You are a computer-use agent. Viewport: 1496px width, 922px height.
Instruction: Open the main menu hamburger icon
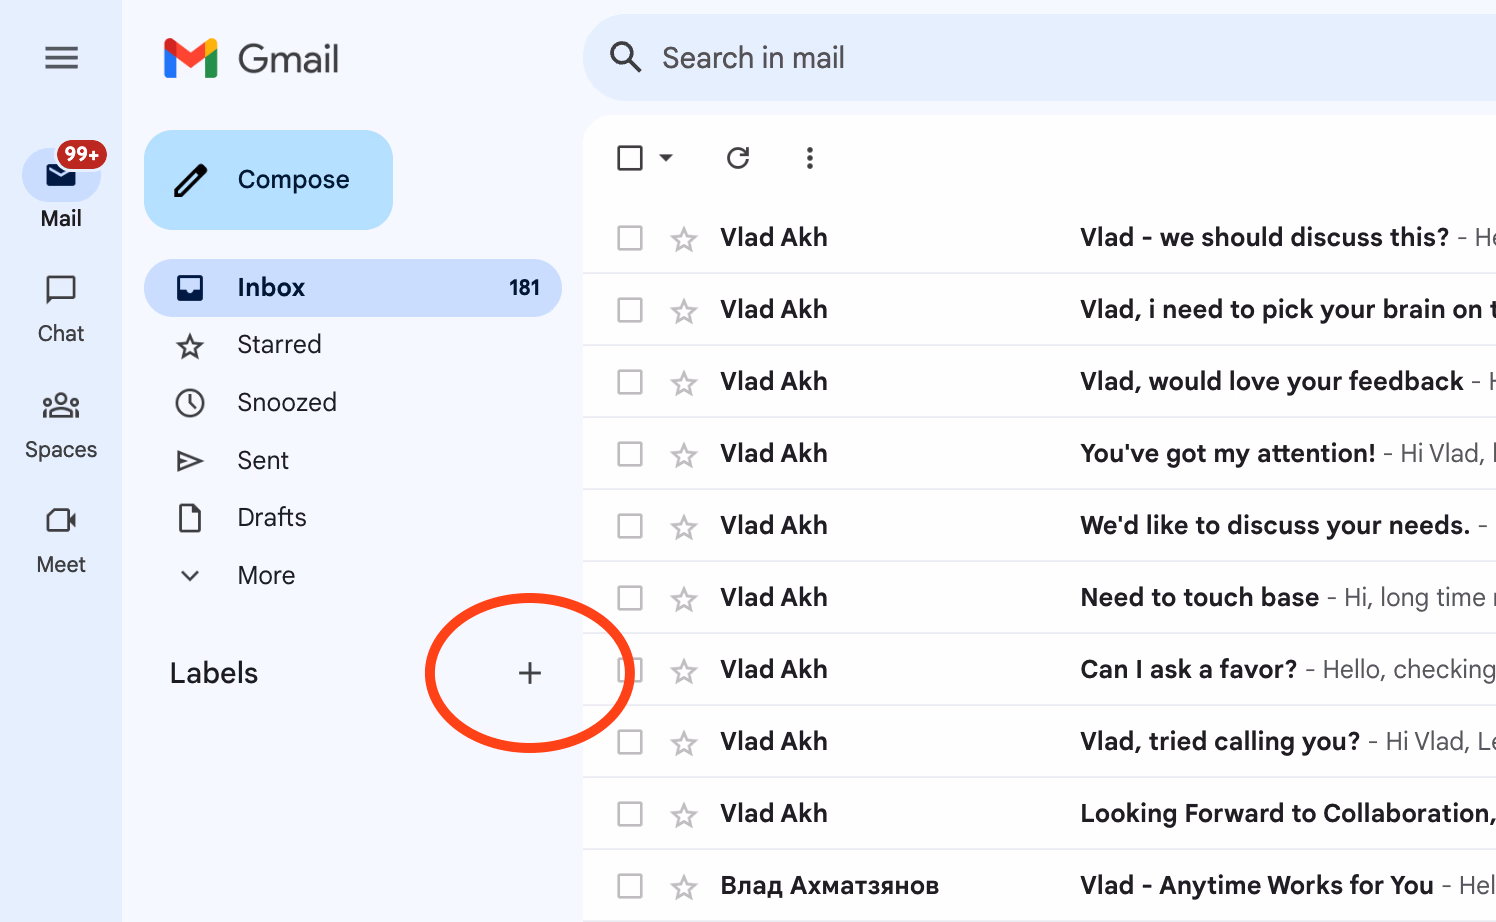click(61, 58)
